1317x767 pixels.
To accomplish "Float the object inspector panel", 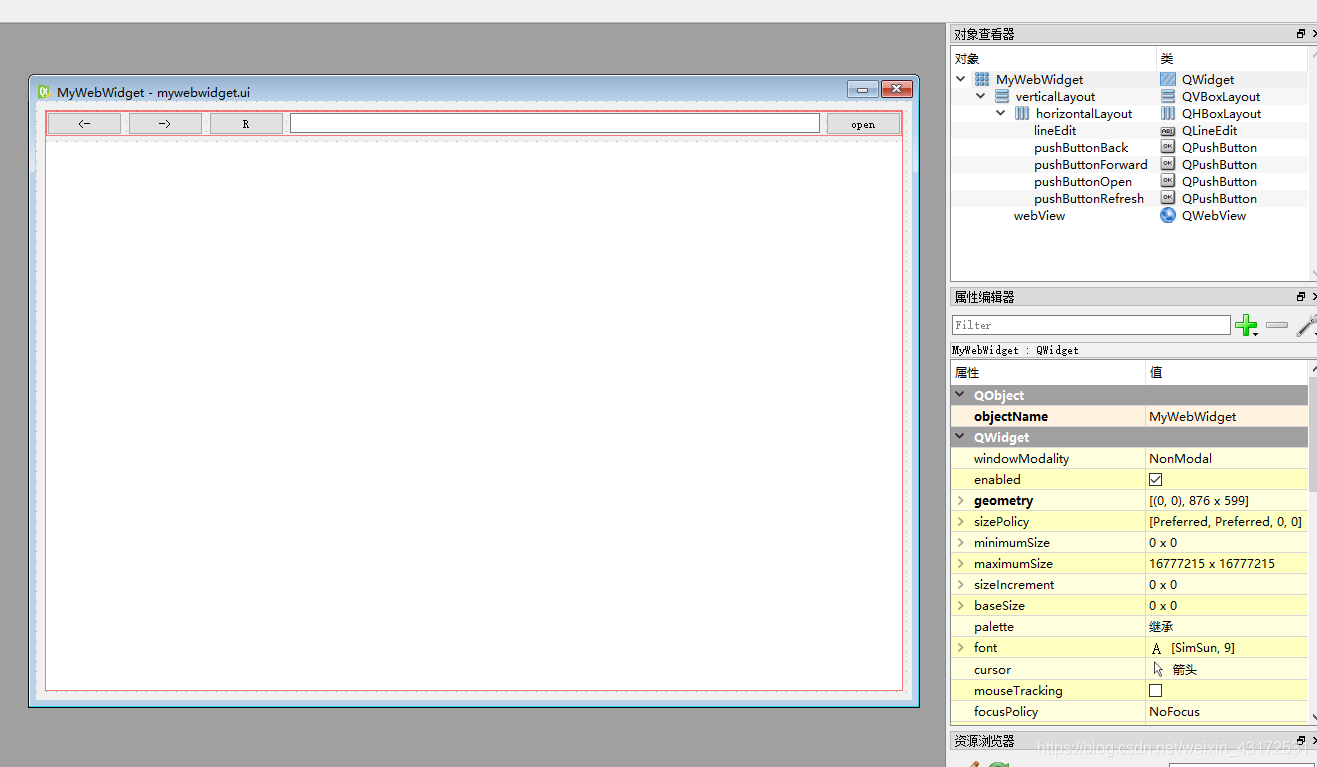I will coord(1301,33).
